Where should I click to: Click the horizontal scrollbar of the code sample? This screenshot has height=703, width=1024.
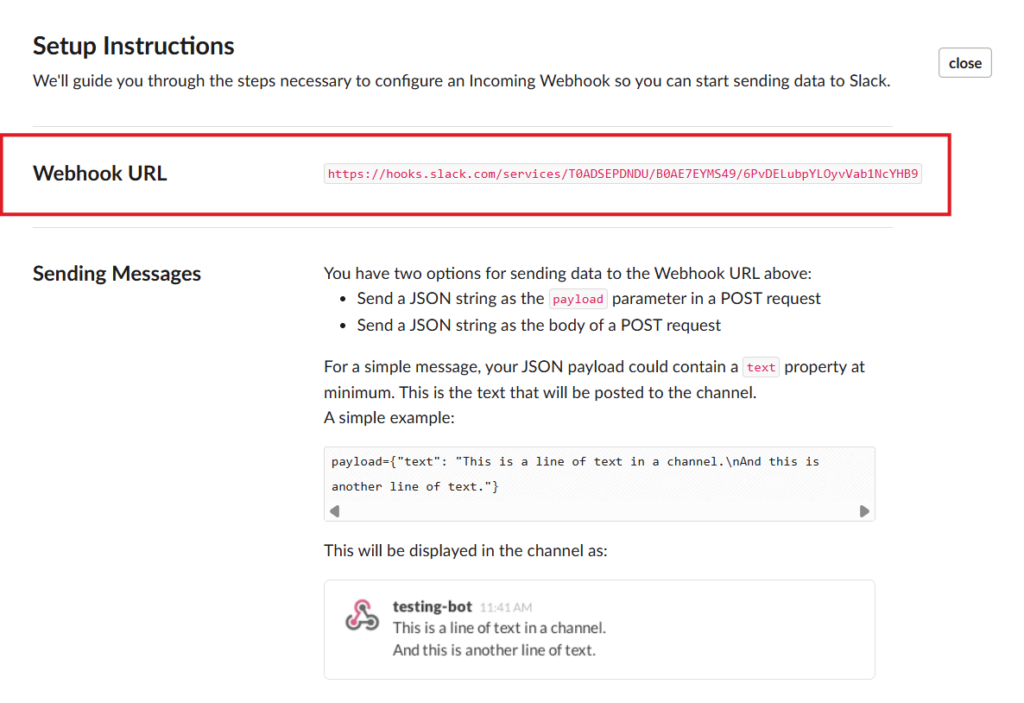point(599,510)
